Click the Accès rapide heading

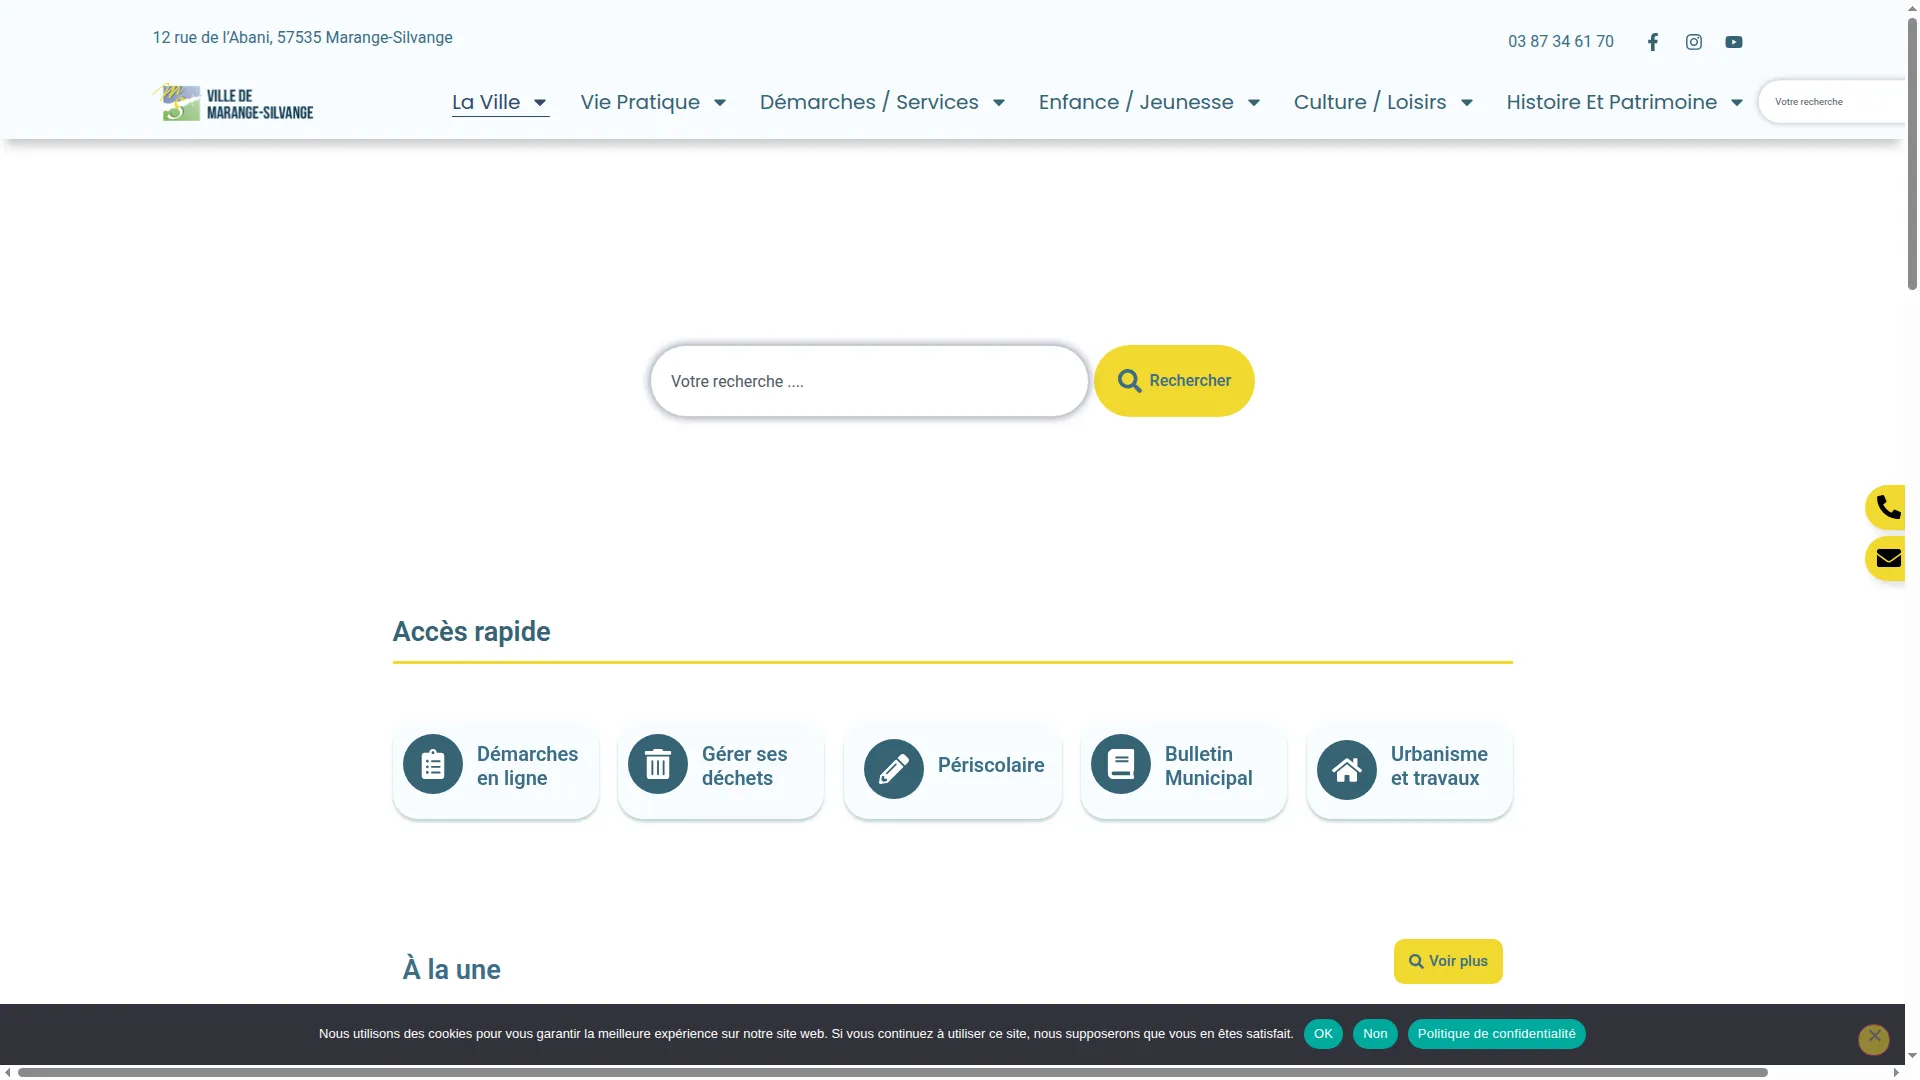pos(471,632)
